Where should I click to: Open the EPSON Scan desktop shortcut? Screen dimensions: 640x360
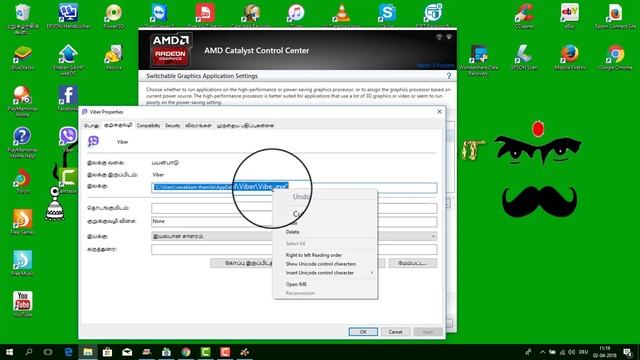click(524, 58)
